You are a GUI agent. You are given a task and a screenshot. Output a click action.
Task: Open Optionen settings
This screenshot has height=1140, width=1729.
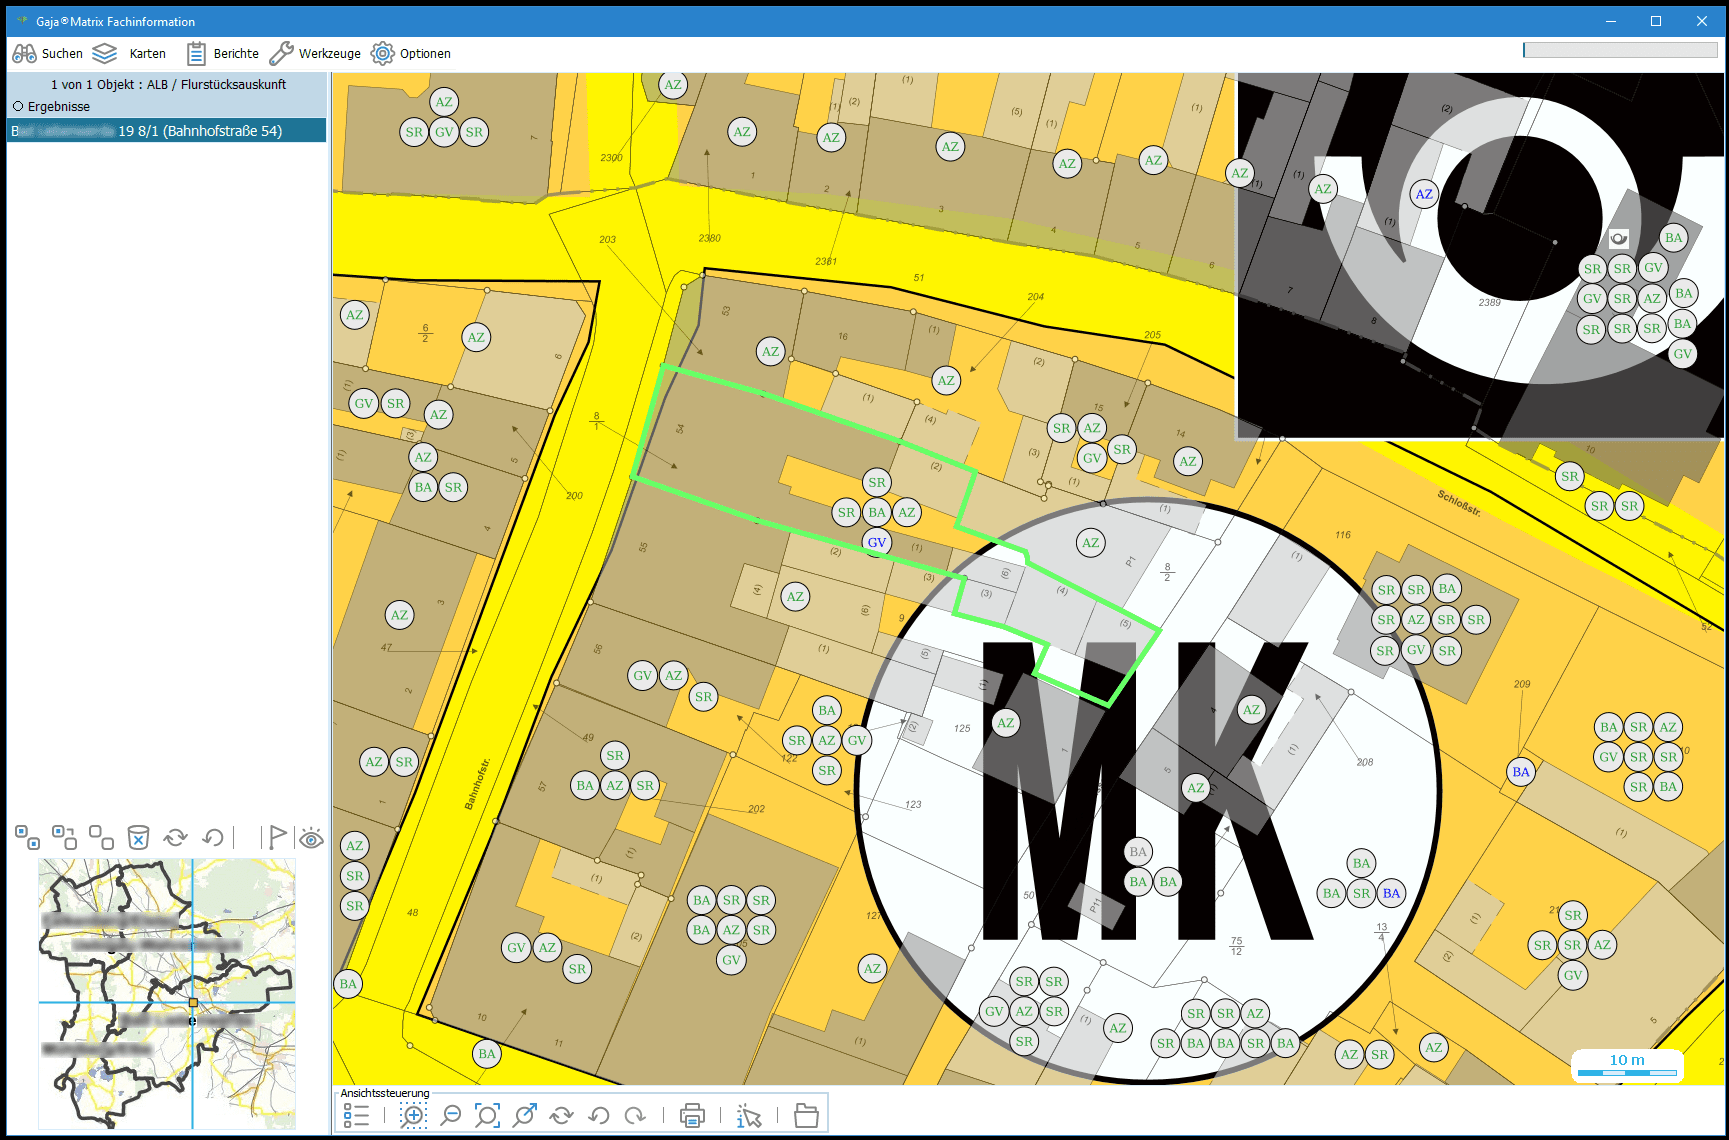tap(411, 54)
